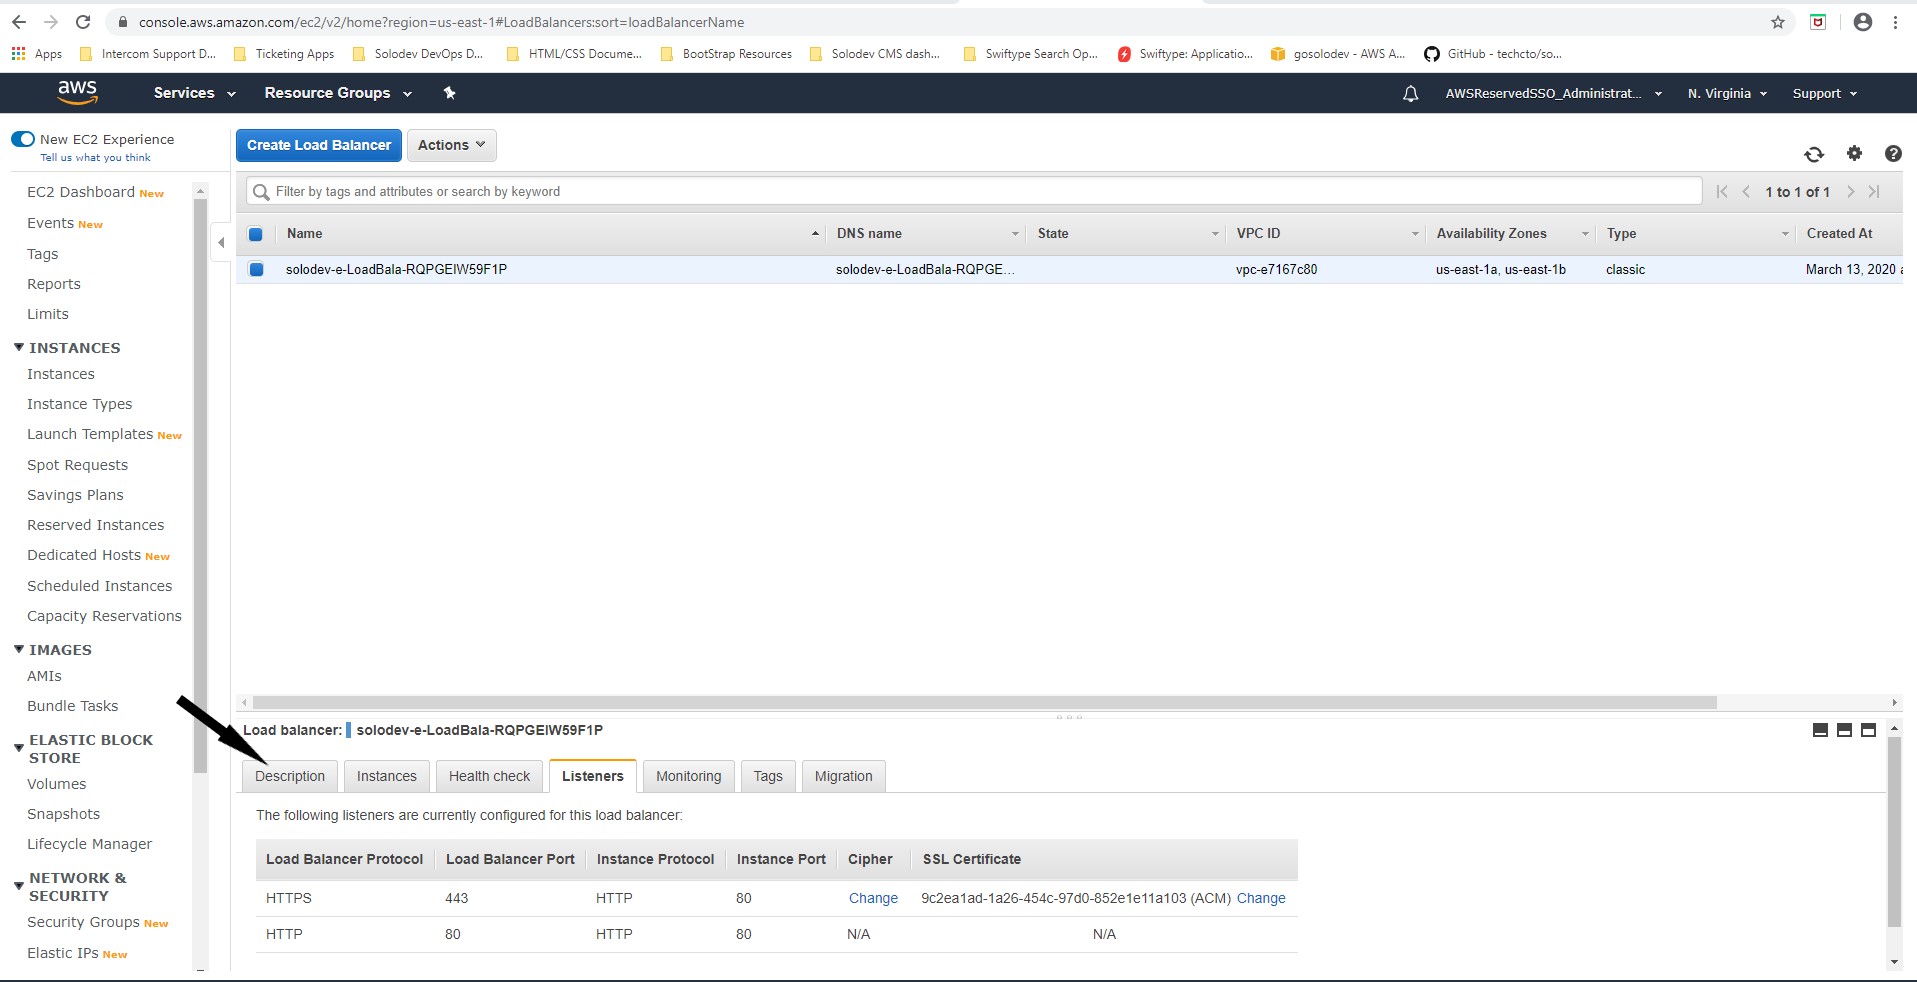Image resolution: width=1917 pixels, height=982 pixels.
Task: Switch to the Tags tab
Action: [768, 776]
